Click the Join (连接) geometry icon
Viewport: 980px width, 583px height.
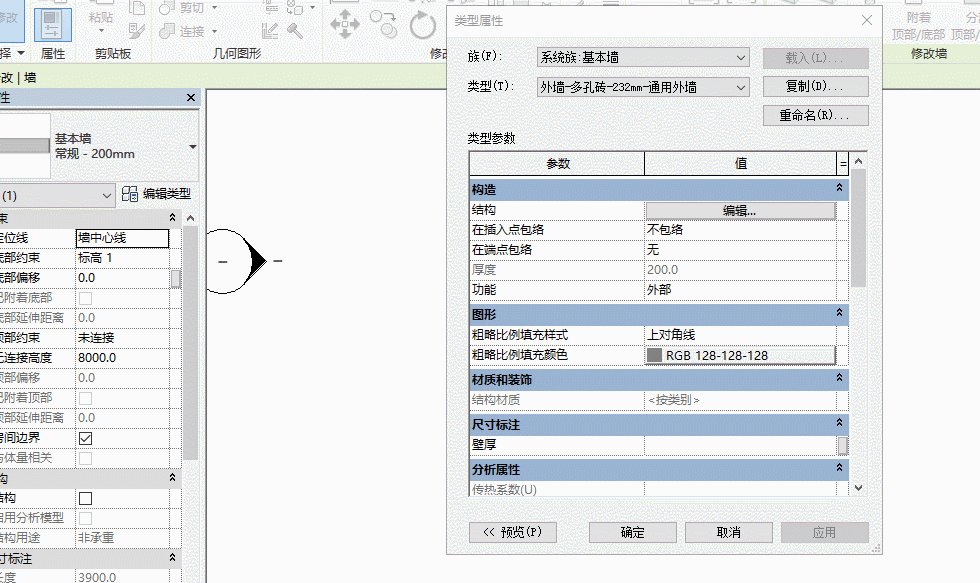tap(167, 31)
